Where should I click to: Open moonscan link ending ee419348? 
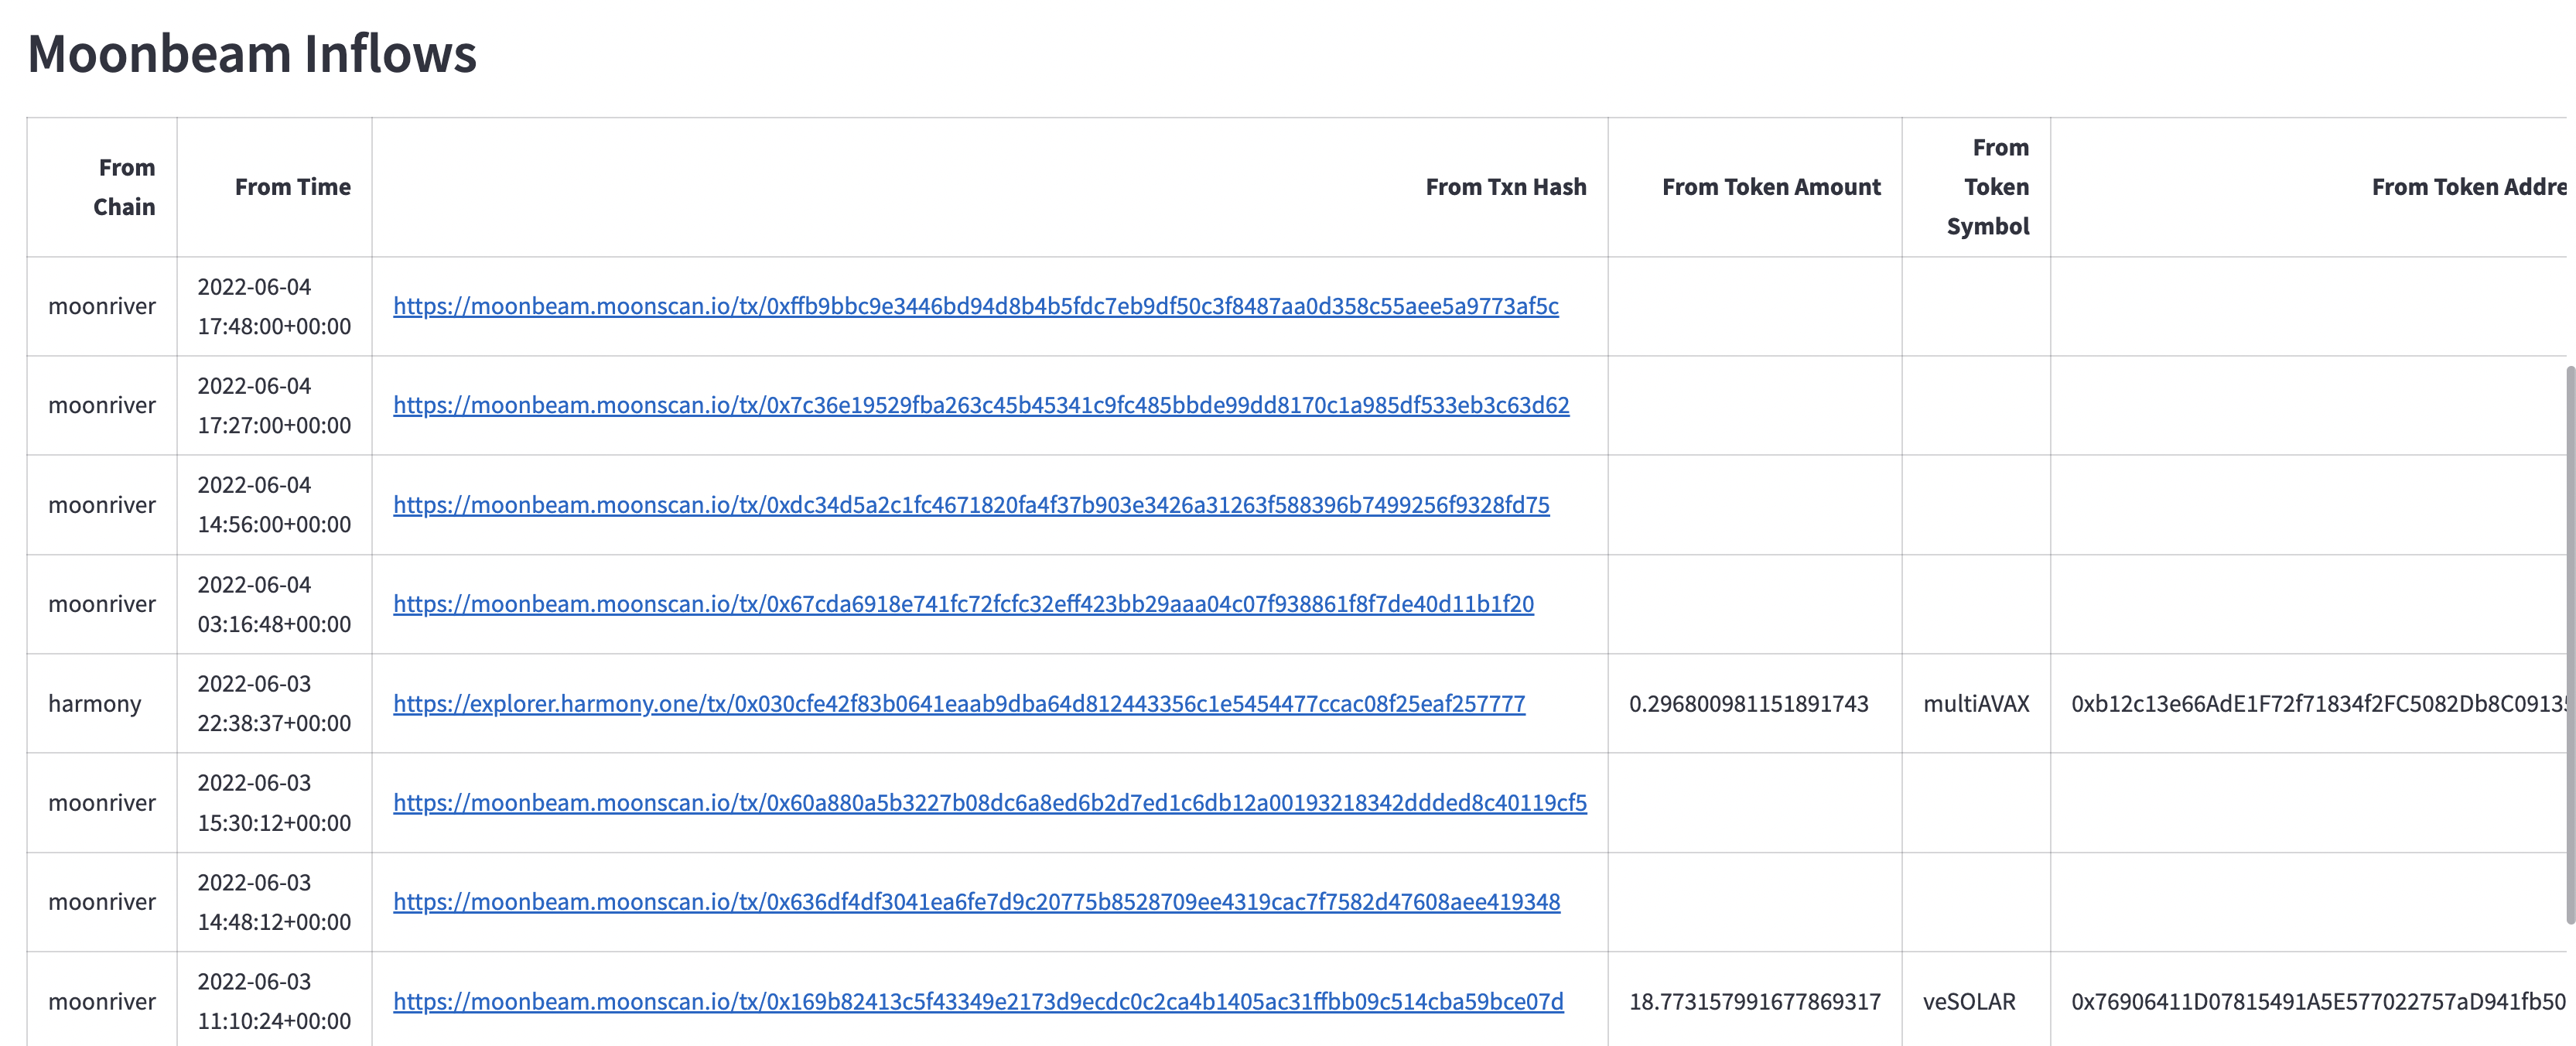coord(975,902)
